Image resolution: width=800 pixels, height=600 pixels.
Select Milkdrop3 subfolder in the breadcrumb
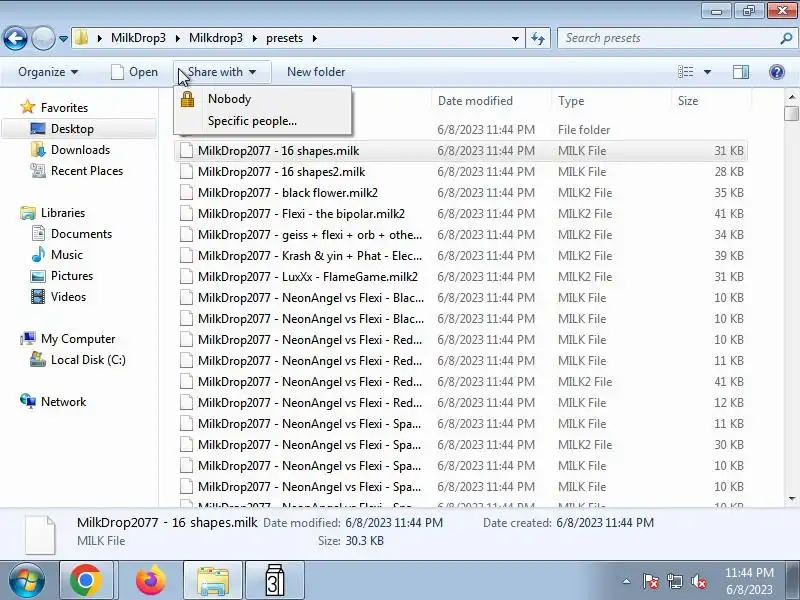[x=216, y=38]
